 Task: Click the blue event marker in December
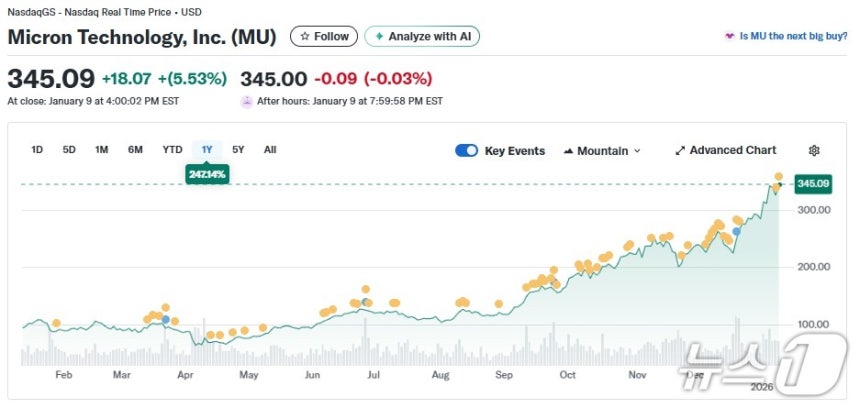click(x=737, y=231)
